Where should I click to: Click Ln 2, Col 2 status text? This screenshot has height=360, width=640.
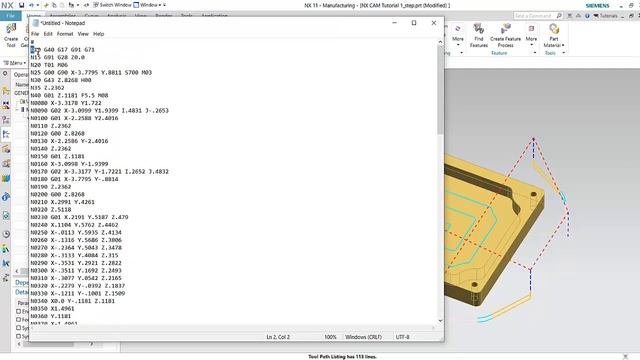tap(278, 337)
